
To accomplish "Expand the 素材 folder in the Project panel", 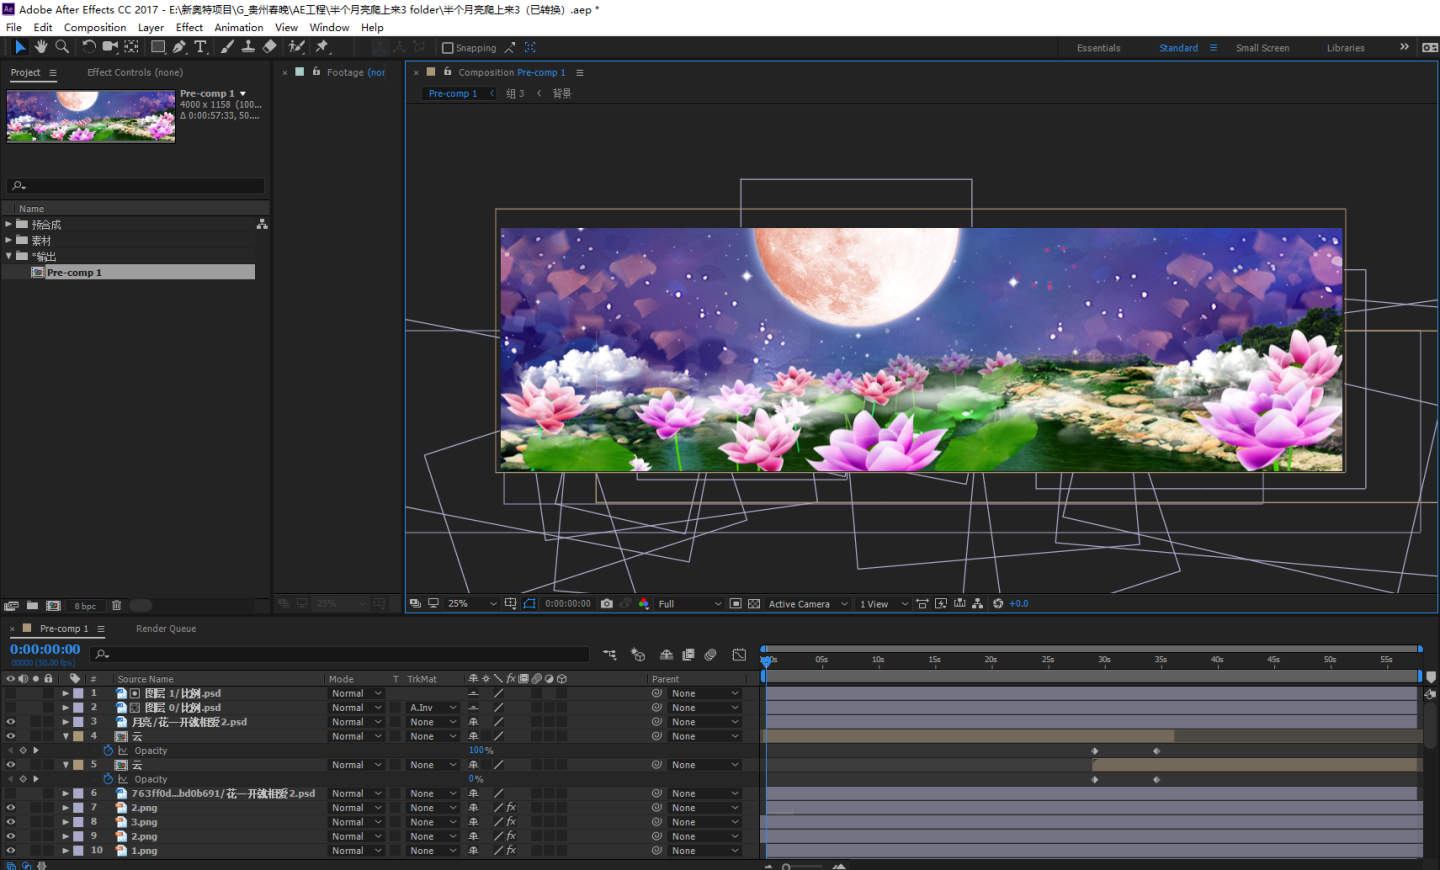I will coord(8,240).
